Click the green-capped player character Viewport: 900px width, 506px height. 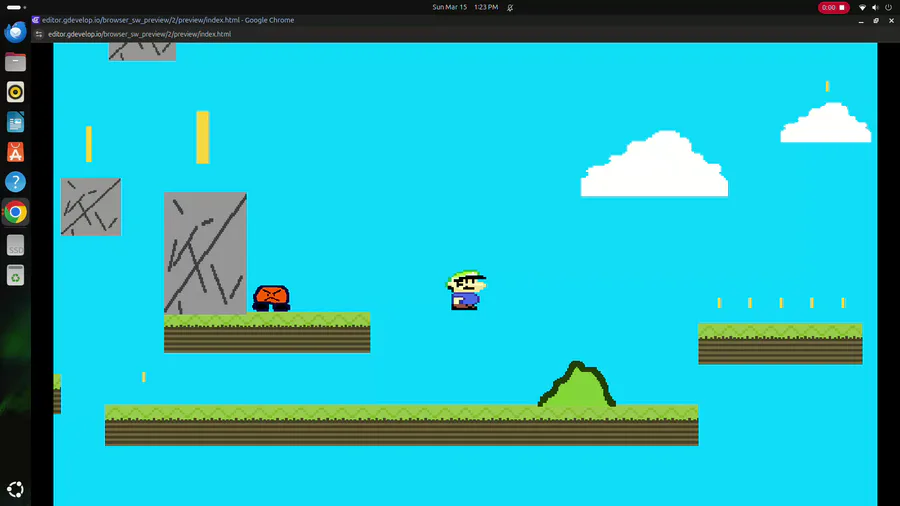(466, 290)
